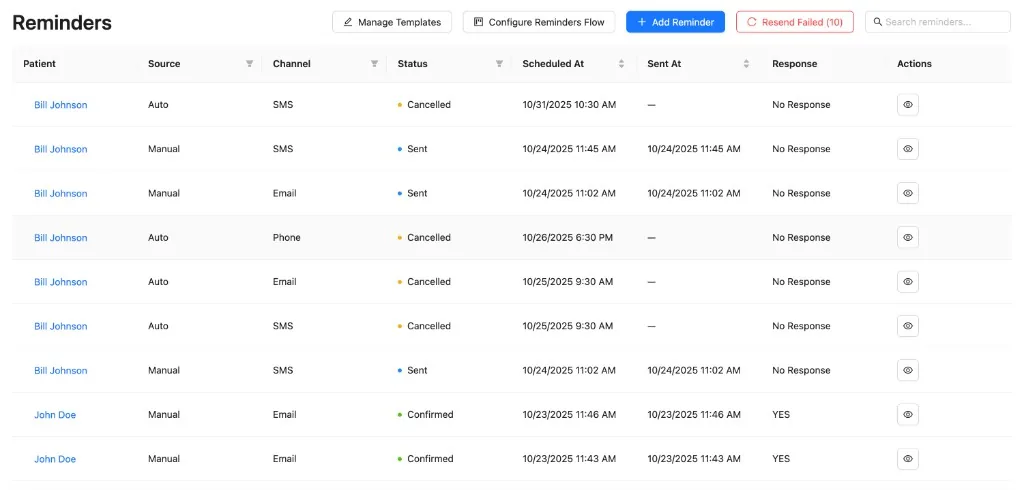
Task: Select the 10/31/2025 10:30 AM scheduled time
Action: (569, 105)
